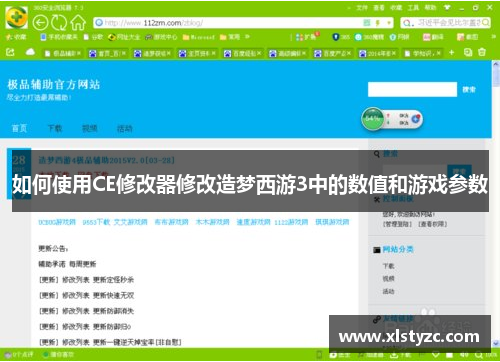Click the magnifier at search box's right end
The height and width of the screenshot is (362, 500).
pyautogui.click(x=486, y=23)
